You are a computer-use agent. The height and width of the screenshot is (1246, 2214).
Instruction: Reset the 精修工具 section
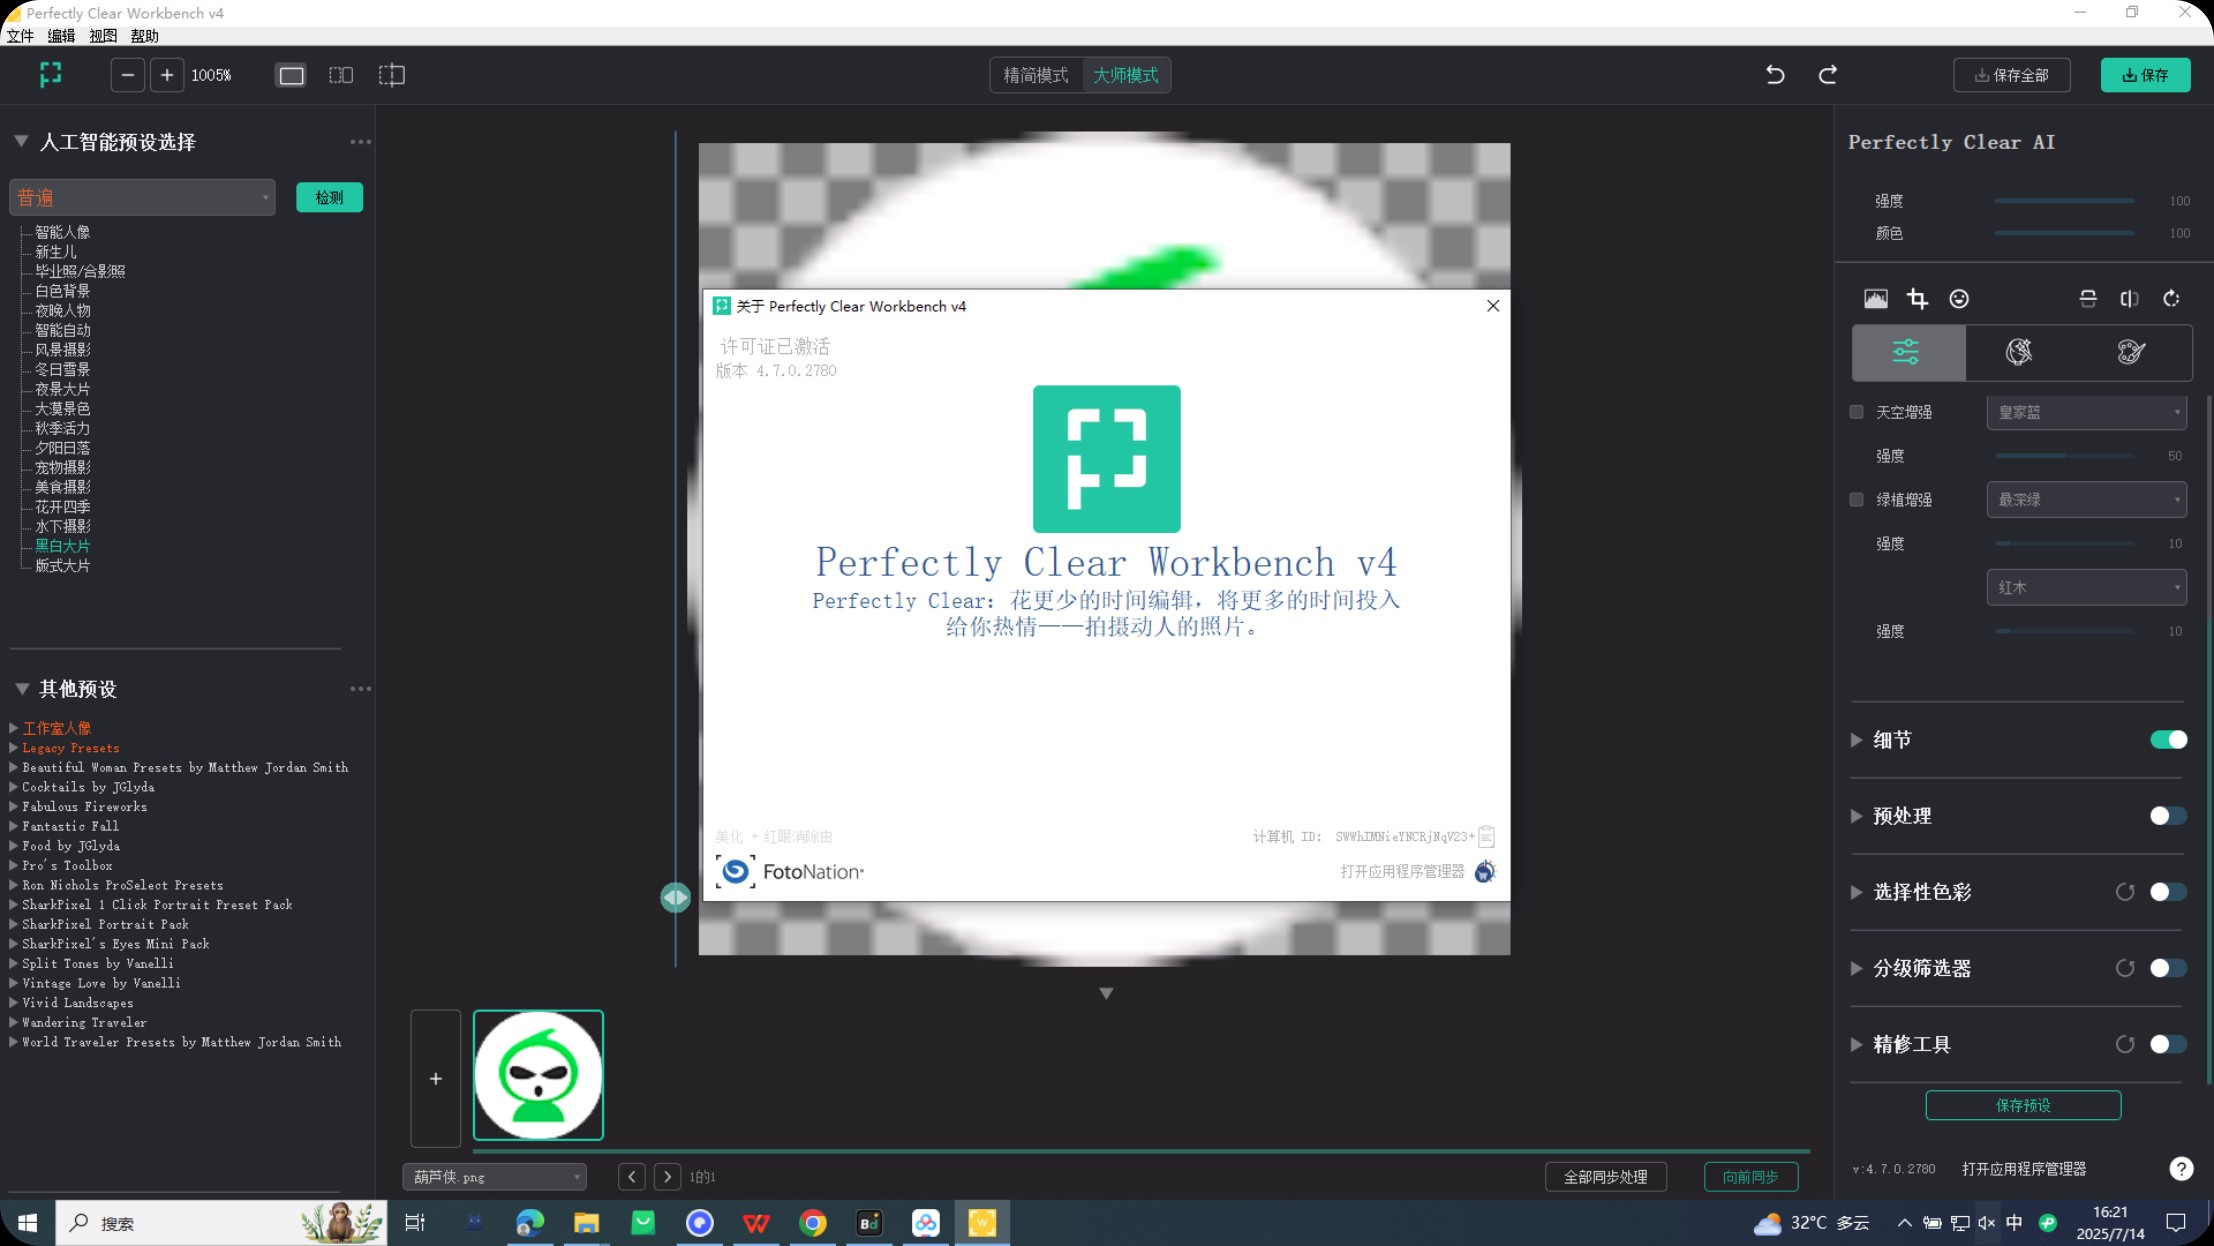click(2125, 1044)
